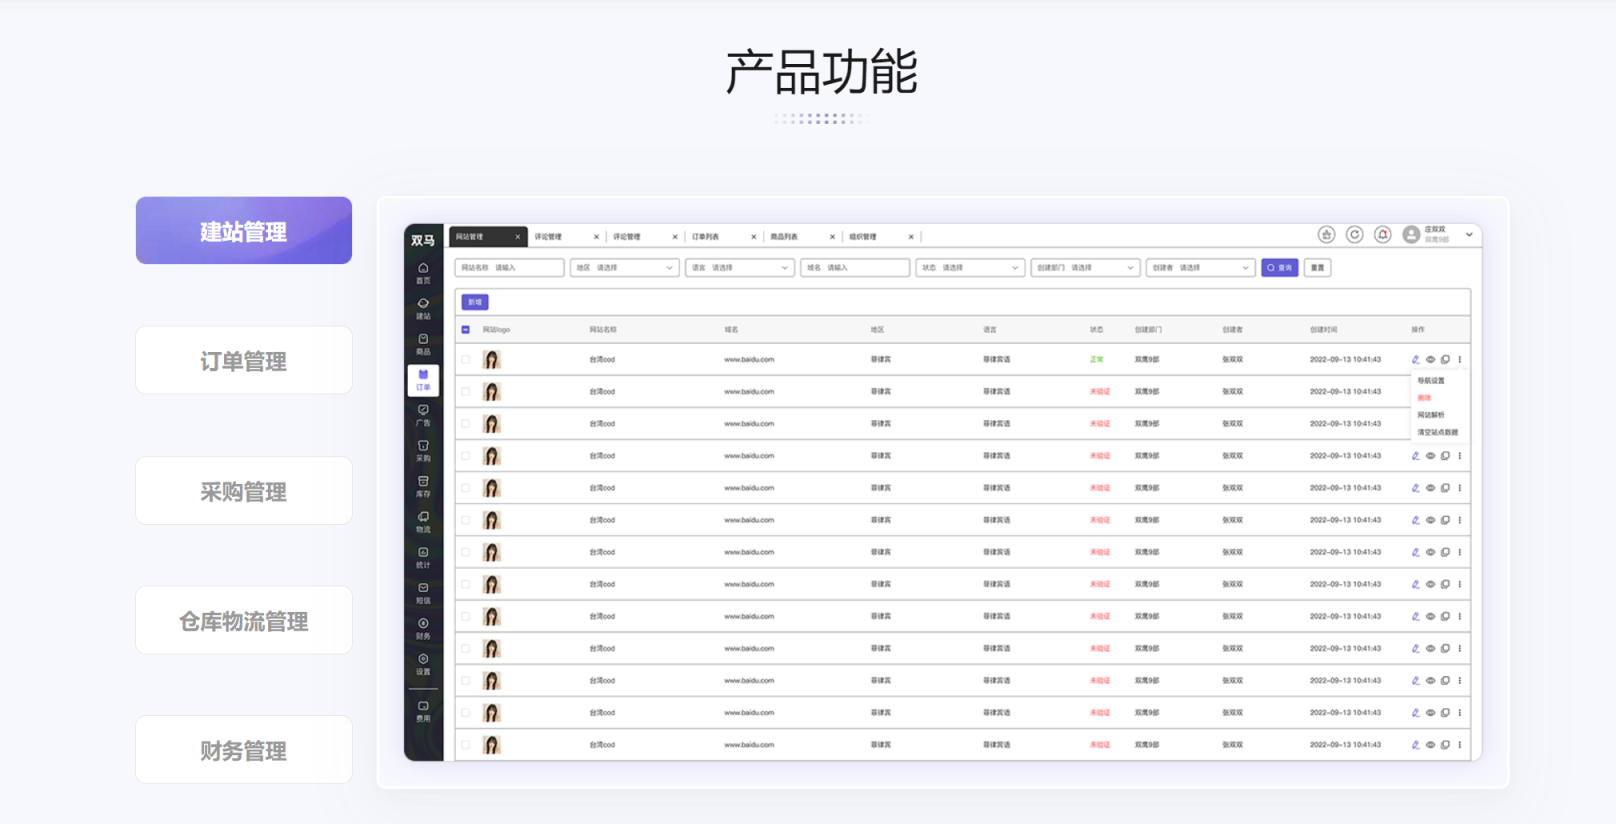Expand the 创建部门 department dropdown
Screen dimensions: 1616x824
pyautogui.click(x=1085, y=268)
